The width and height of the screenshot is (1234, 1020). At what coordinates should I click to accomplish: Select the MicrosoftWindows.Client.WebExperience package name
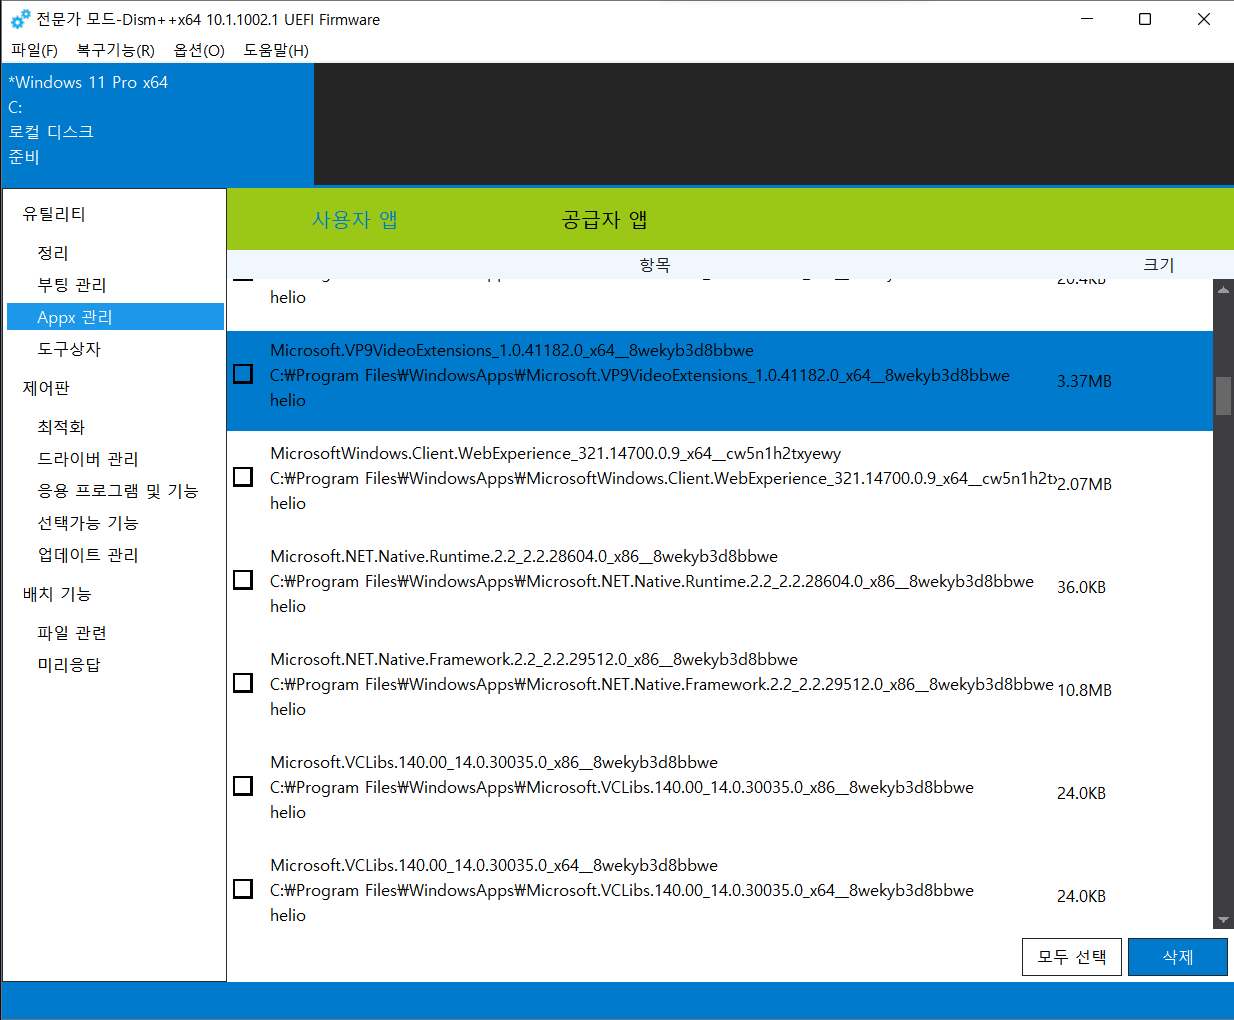pos(556,453)
